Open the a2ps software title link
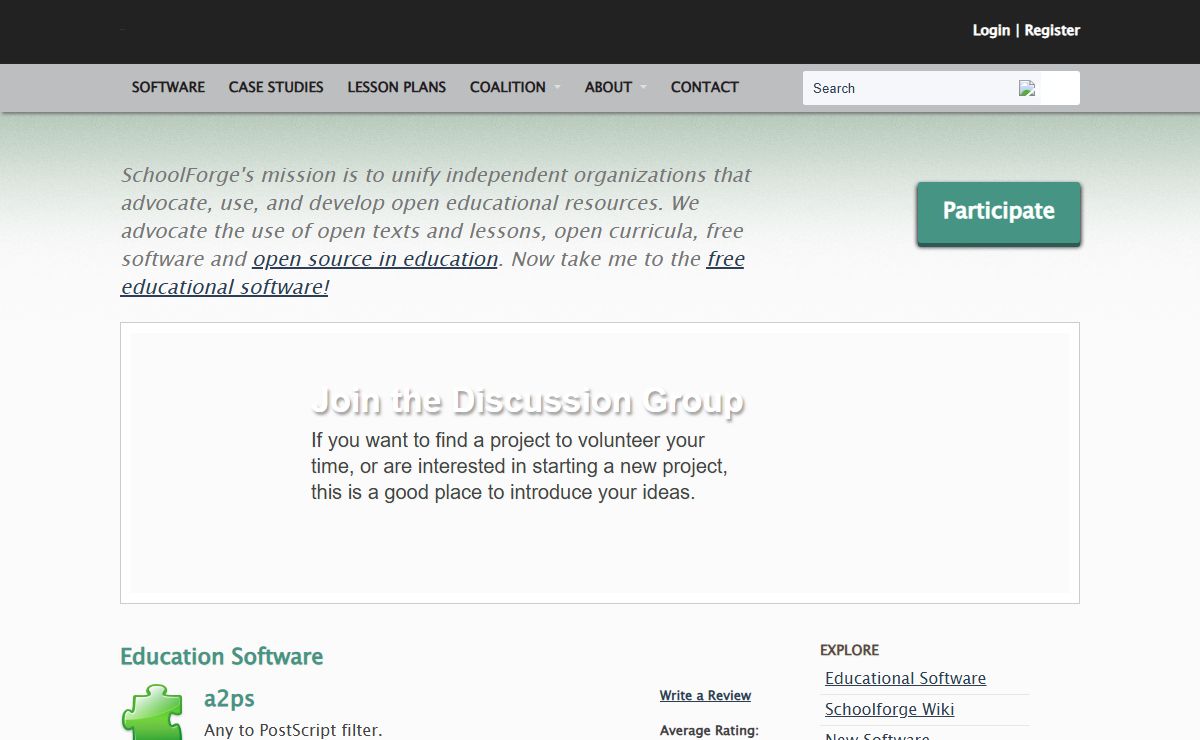 [x=229, y=698]
